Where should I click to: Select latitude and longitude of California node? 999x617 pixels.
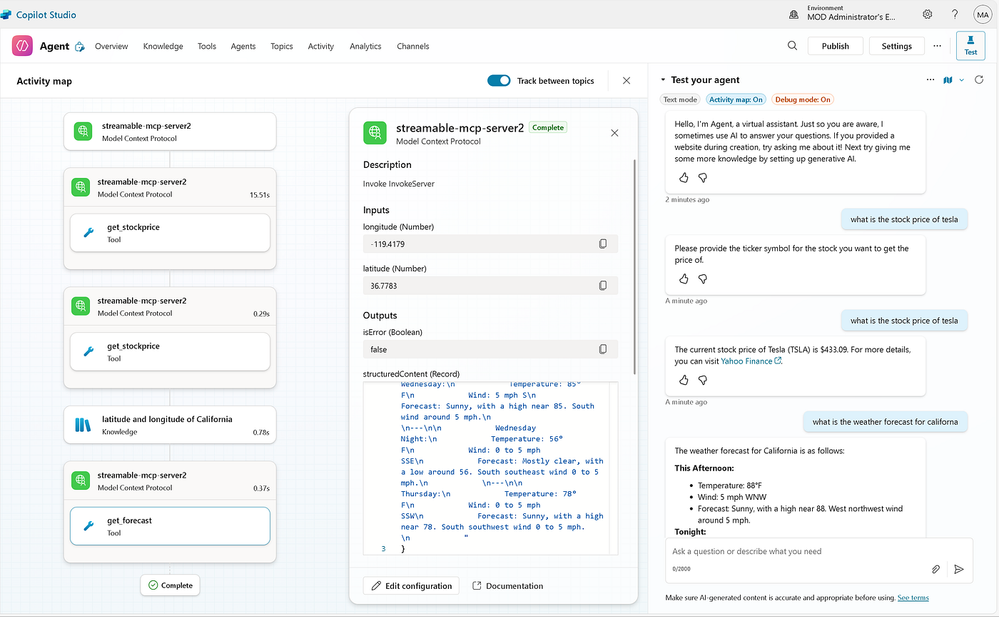[170, 425]
